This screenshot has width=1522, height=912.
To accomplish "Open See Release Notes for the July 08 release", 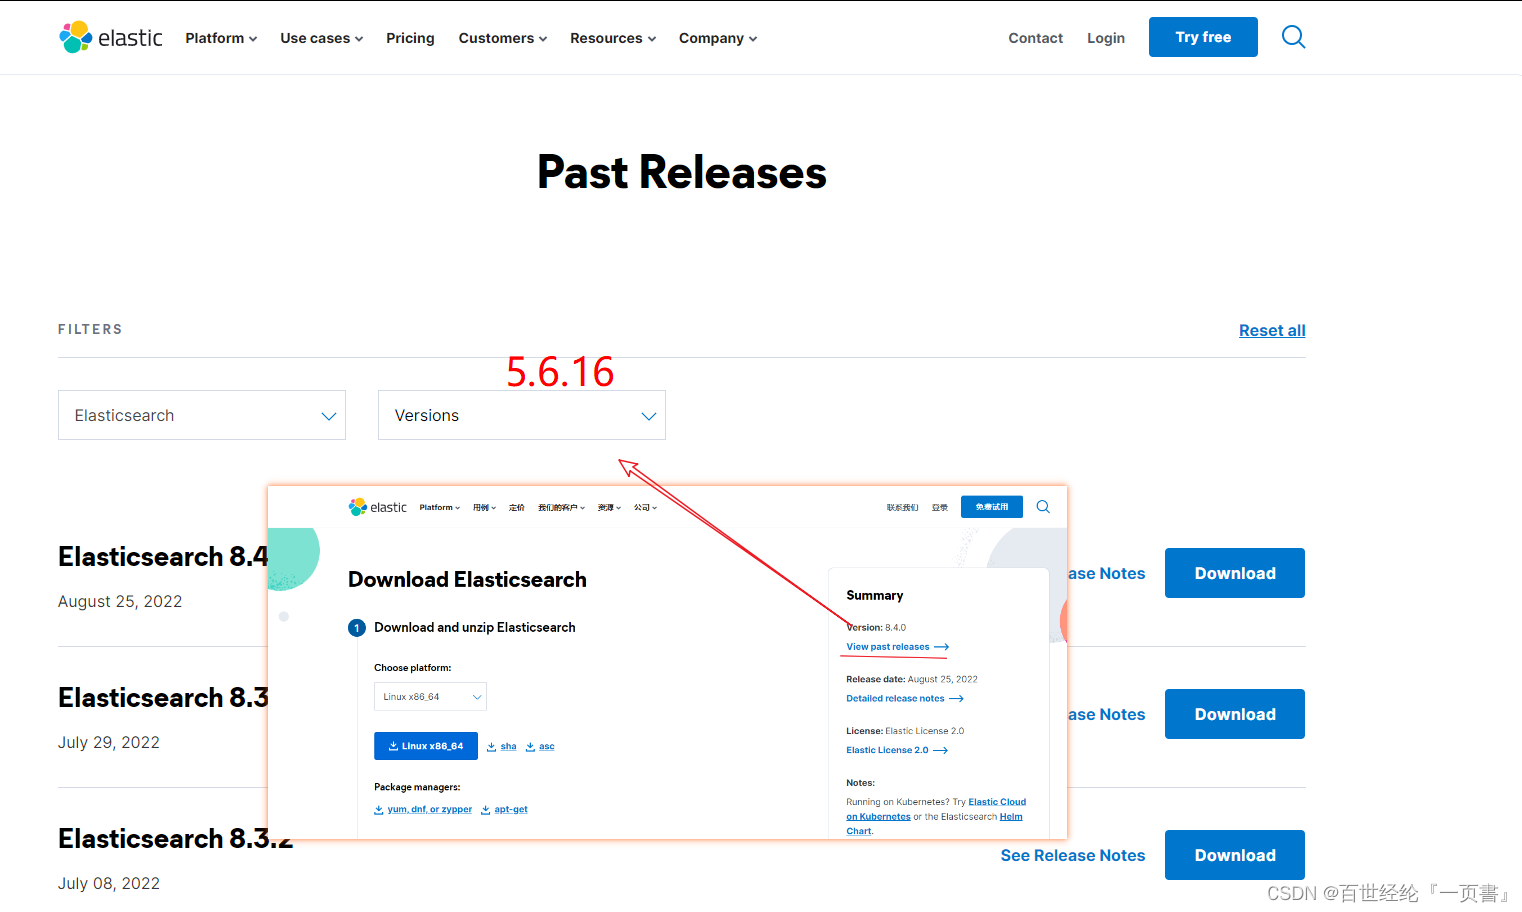I will pyautogui.click(x=1073, y=855).
